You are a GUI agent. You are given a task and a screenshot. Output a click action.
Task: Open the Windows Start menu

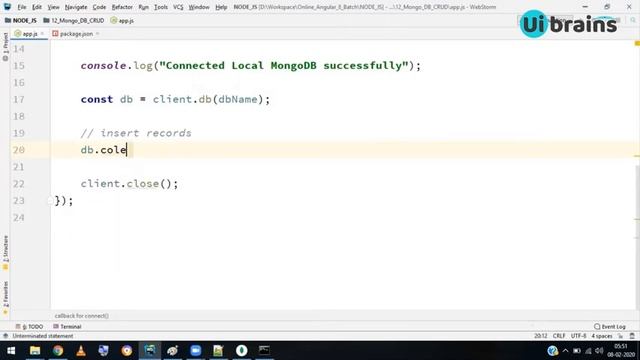(x=11, y=351)
